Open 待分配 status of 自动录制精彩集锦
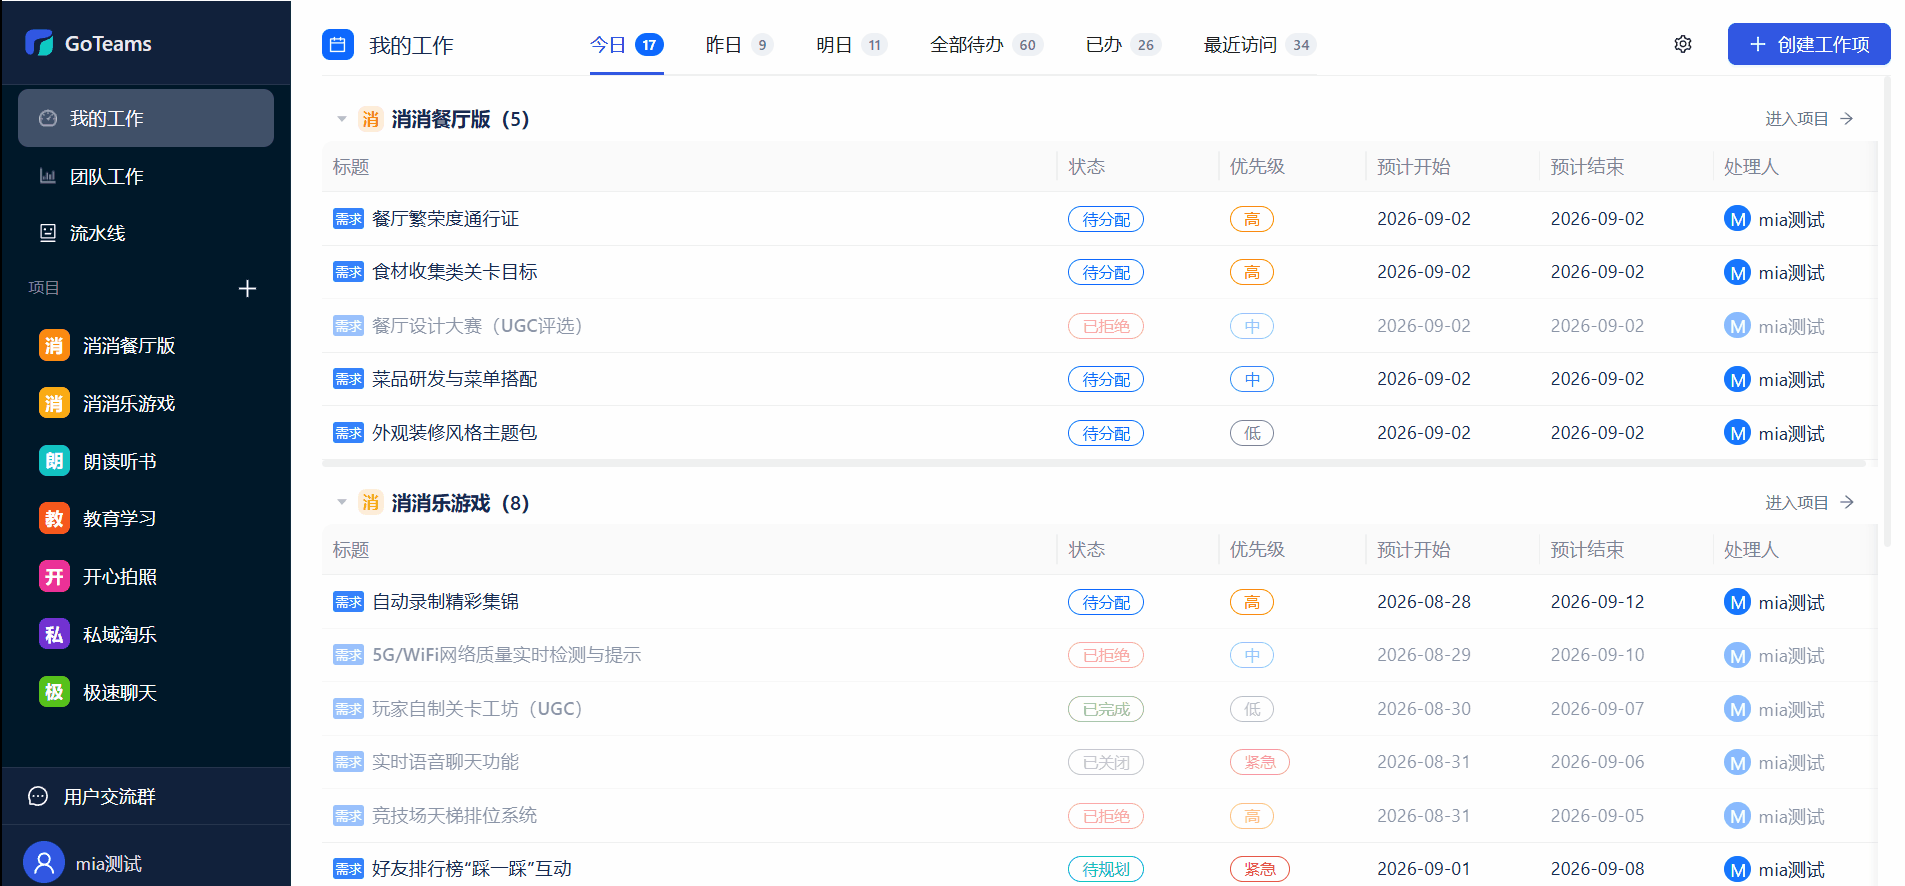Viewport: 1905px width, 886px height. (x=1106, y=602)
